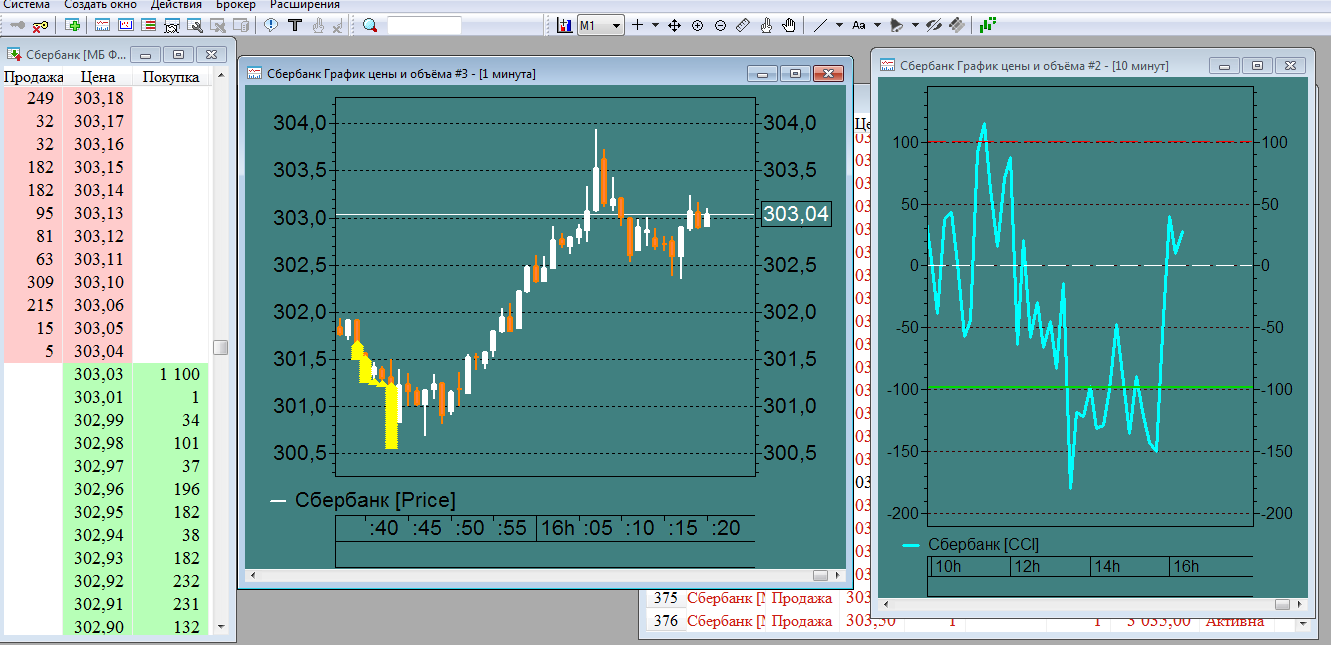
Task: Select the 303,18 ask price row
Action: (107, 98)
